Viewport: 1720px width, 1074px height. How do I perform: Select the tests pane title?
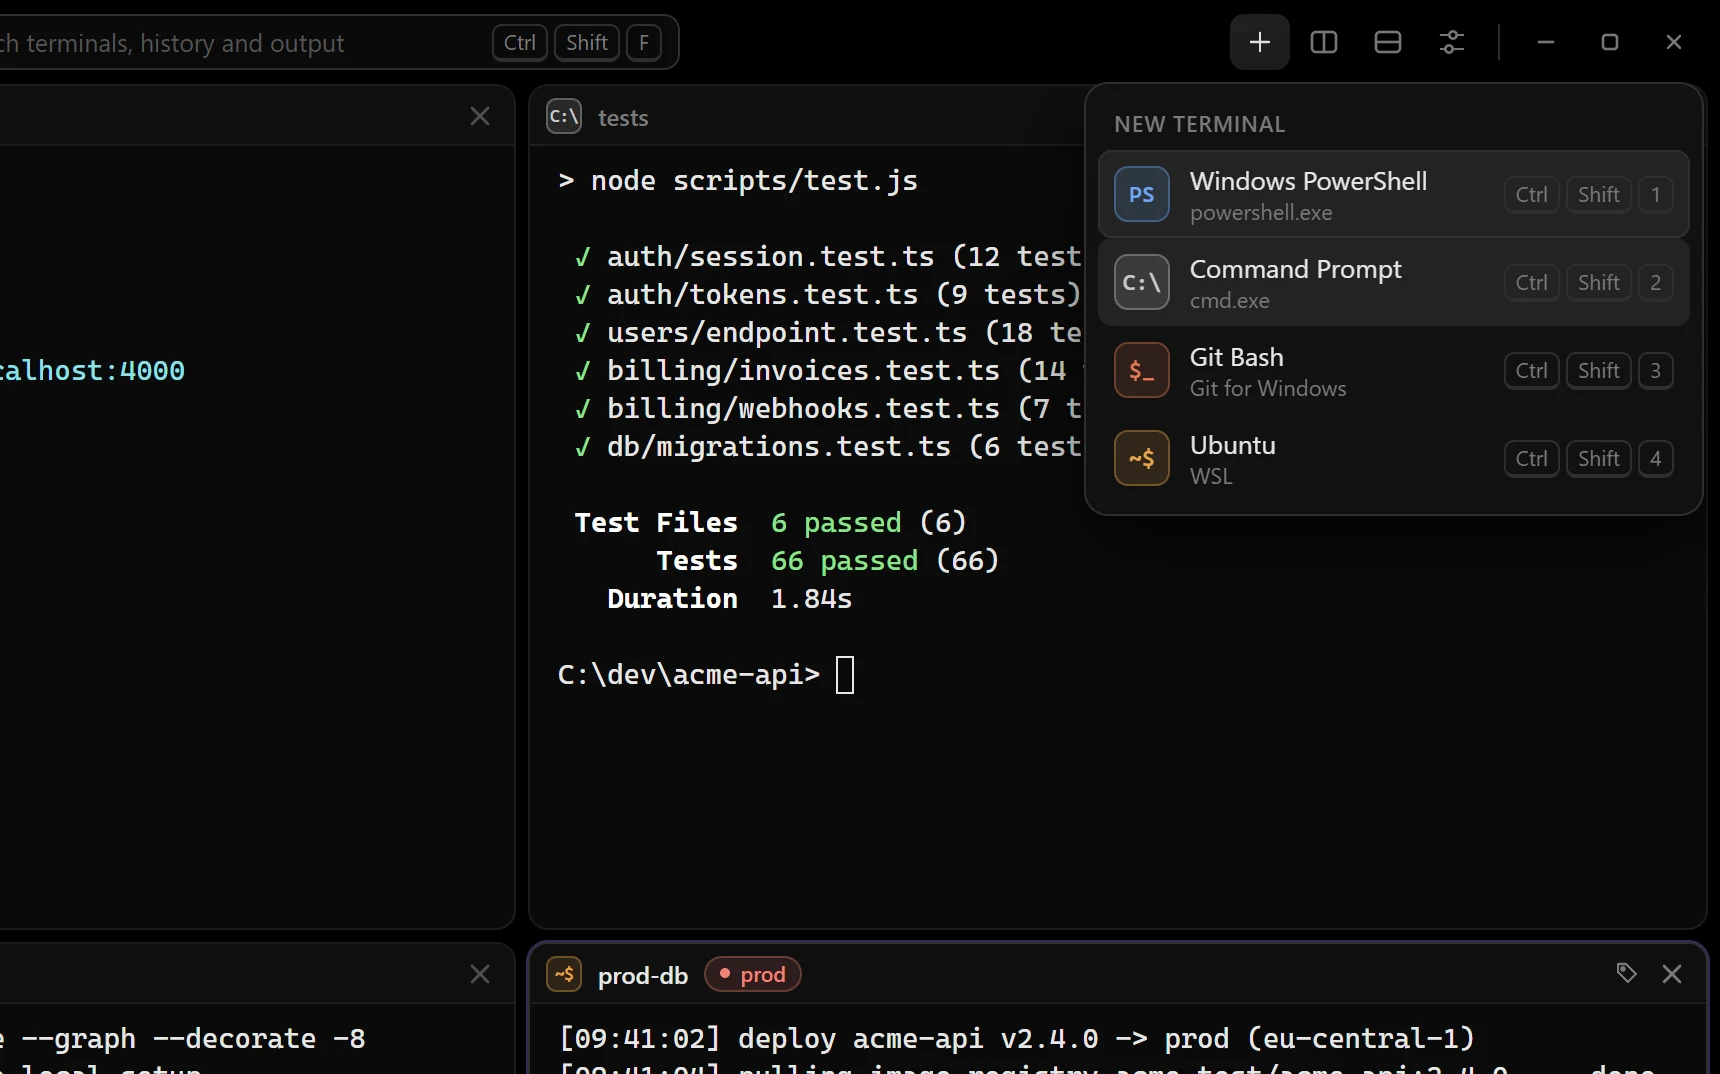(623, 118)
